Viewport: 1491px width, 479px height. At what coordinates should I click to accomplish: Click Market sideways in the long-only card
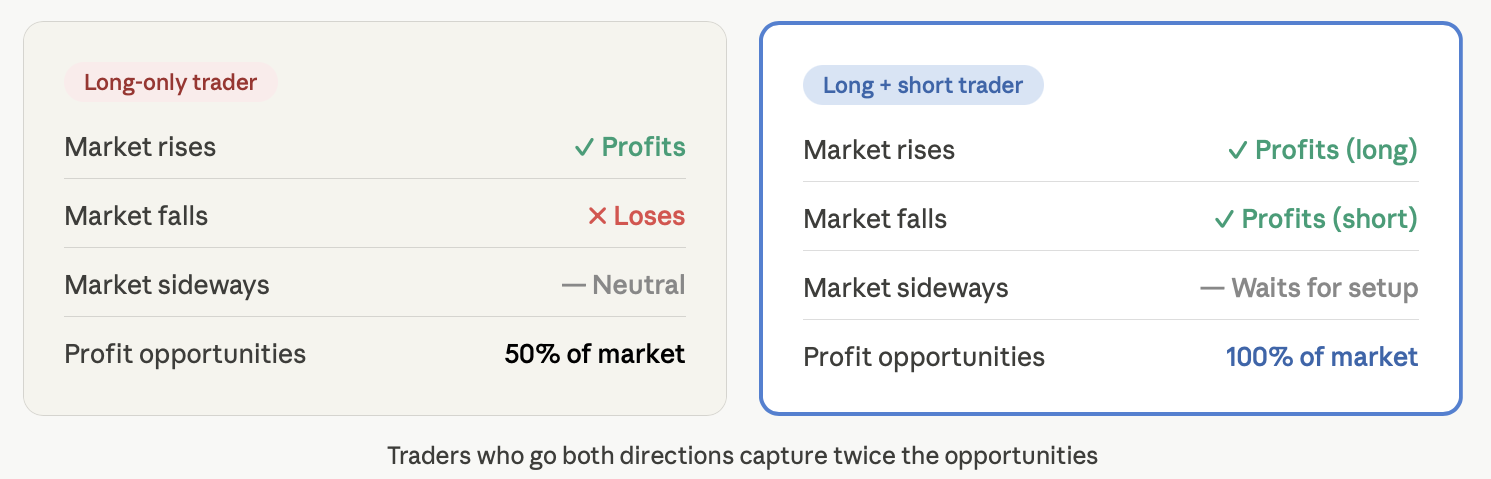pos(167,285)
